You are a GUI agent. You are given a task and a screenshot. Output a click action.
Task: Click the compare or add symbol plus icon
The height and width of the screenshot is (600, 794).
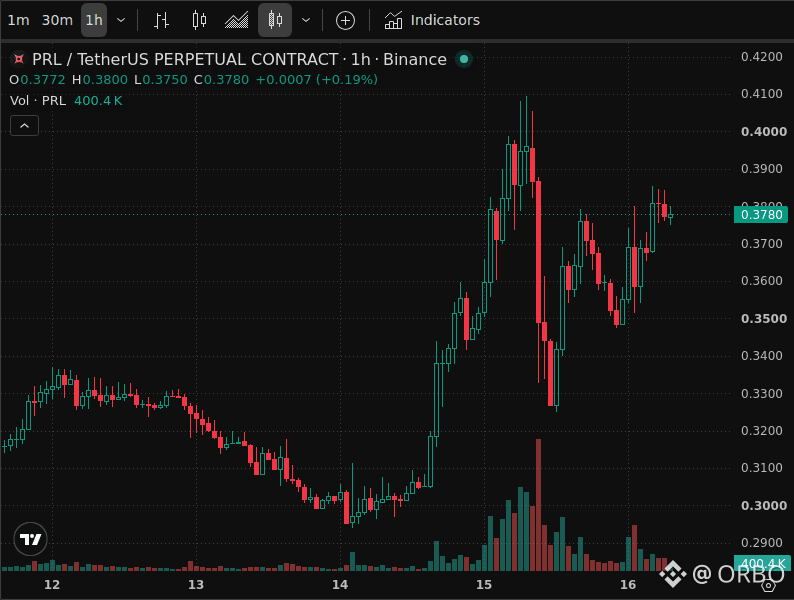click(345, 20)
